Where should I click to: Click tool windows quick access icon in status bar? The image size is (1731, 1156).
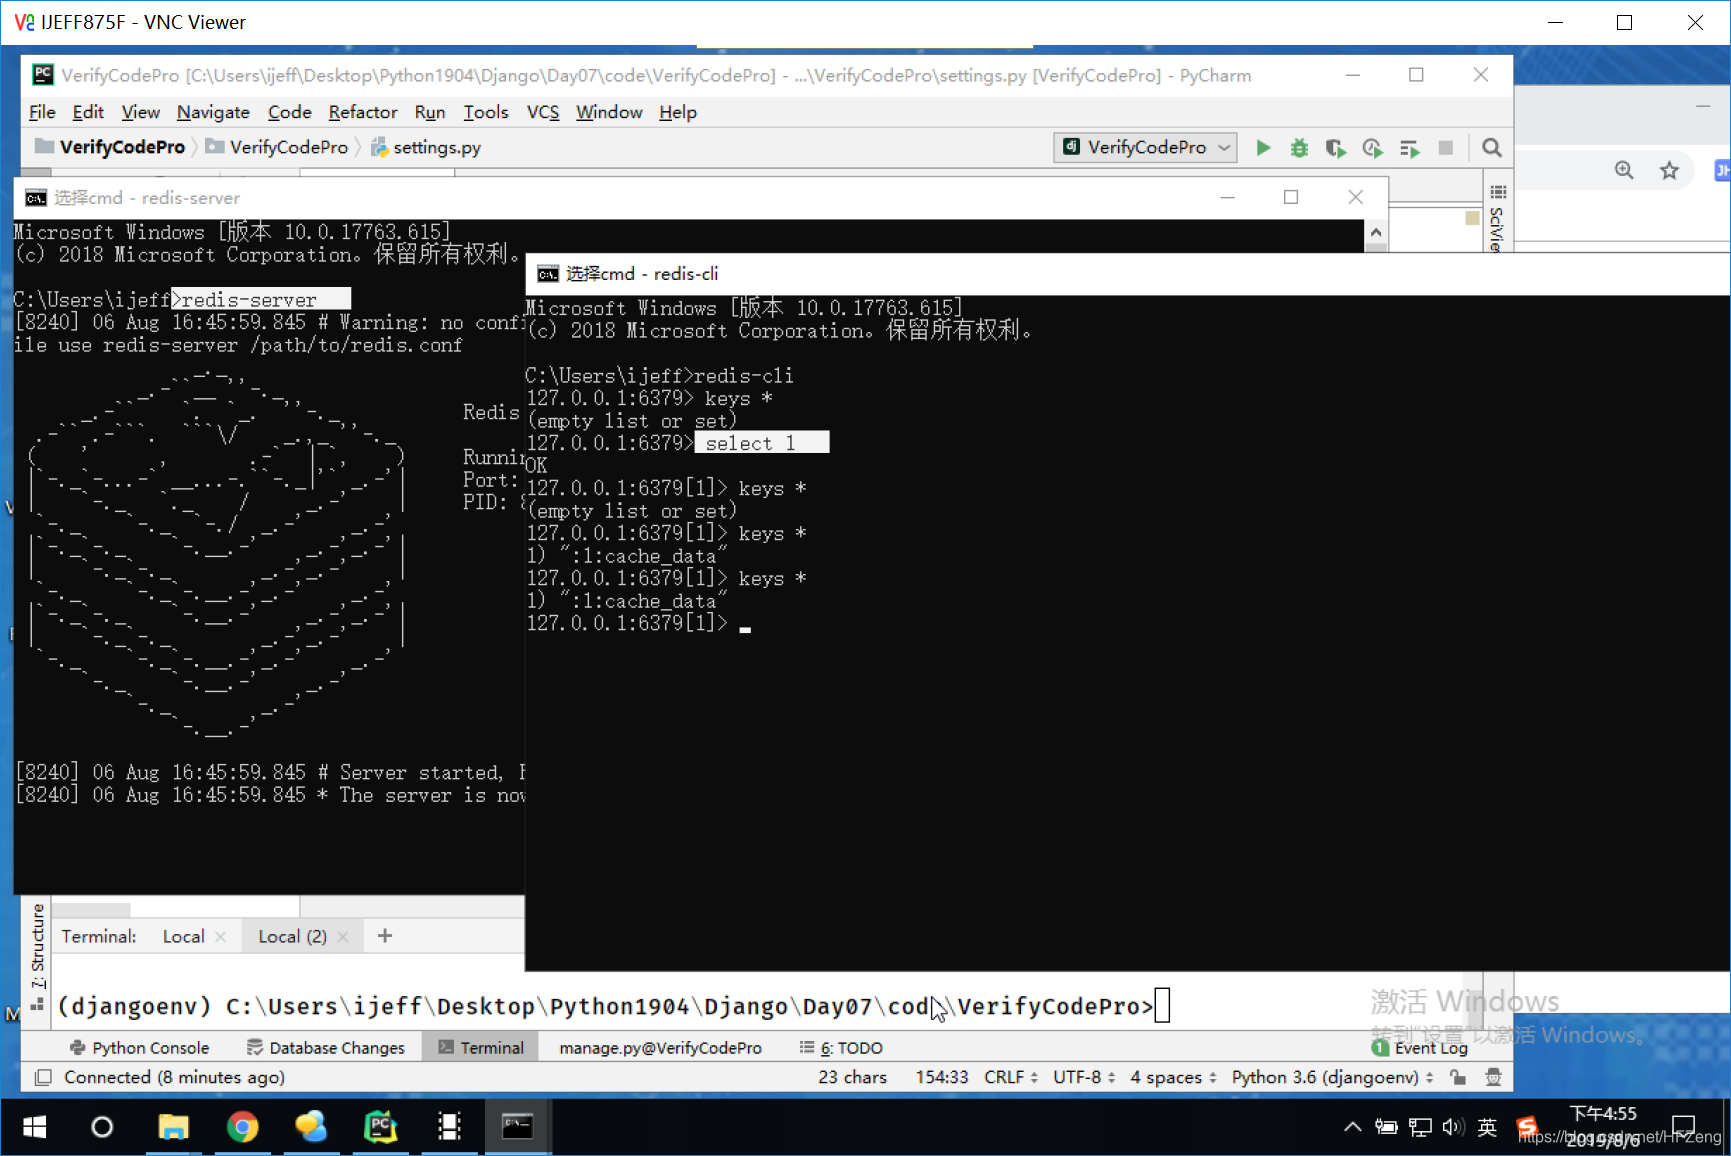coord(43,1077)
